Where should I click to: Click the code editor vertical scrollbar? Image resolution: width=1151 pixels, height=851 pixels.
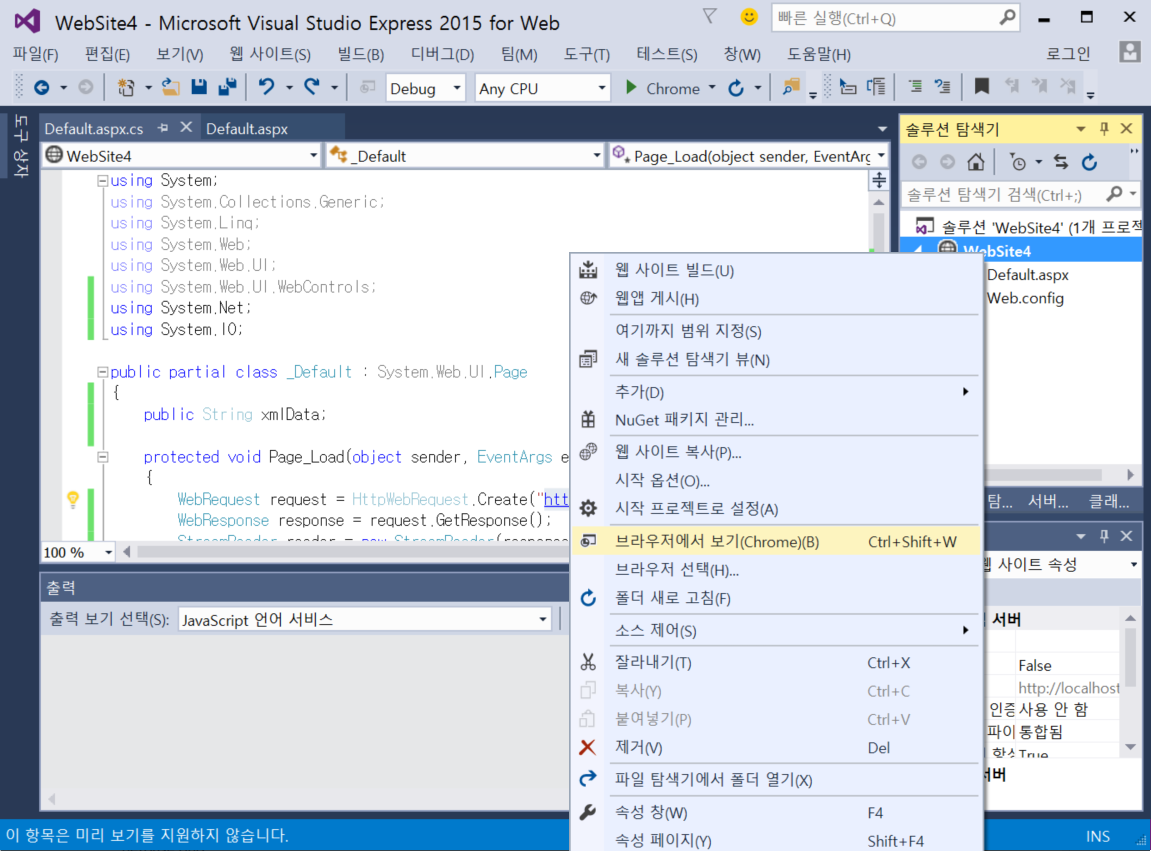coord(878,230)
